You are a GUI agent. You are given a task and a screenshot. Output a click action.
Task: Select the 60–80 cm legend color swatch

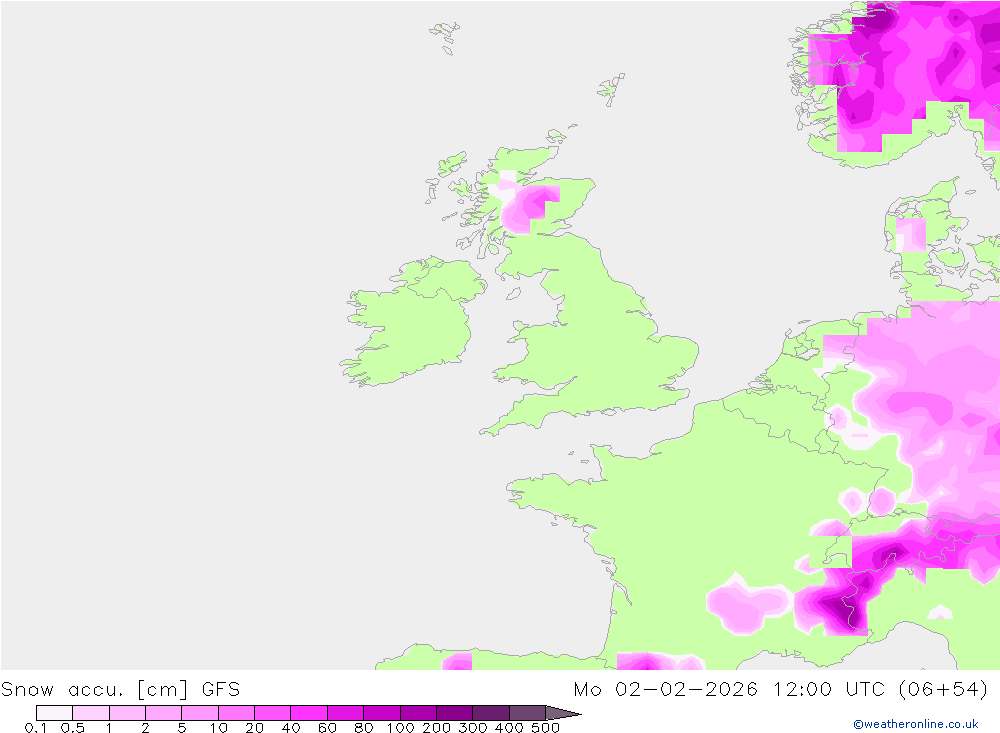click(345, 713)
